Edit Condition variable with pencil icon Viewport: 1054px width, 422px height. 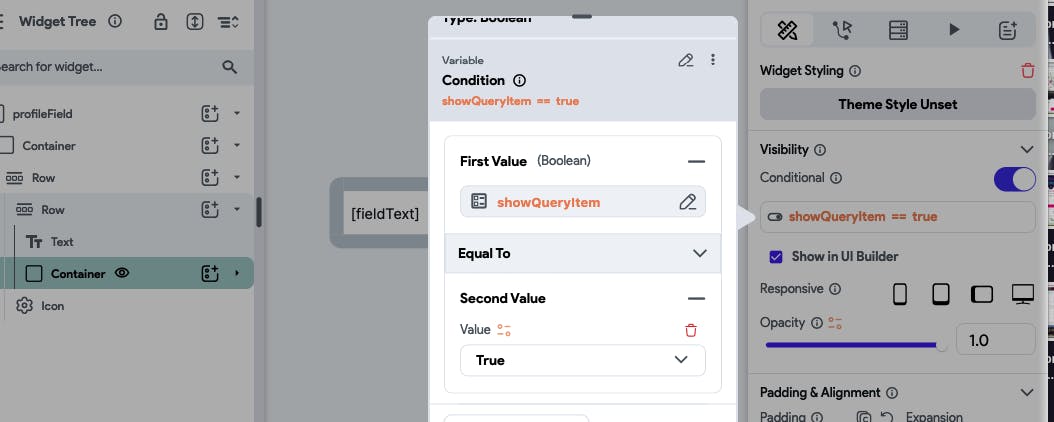686,60
